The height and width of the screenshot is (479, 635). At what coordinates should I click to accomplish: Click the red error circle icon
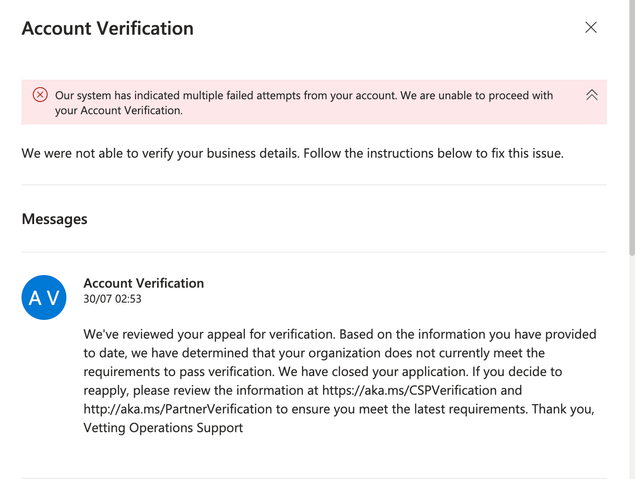40,95
